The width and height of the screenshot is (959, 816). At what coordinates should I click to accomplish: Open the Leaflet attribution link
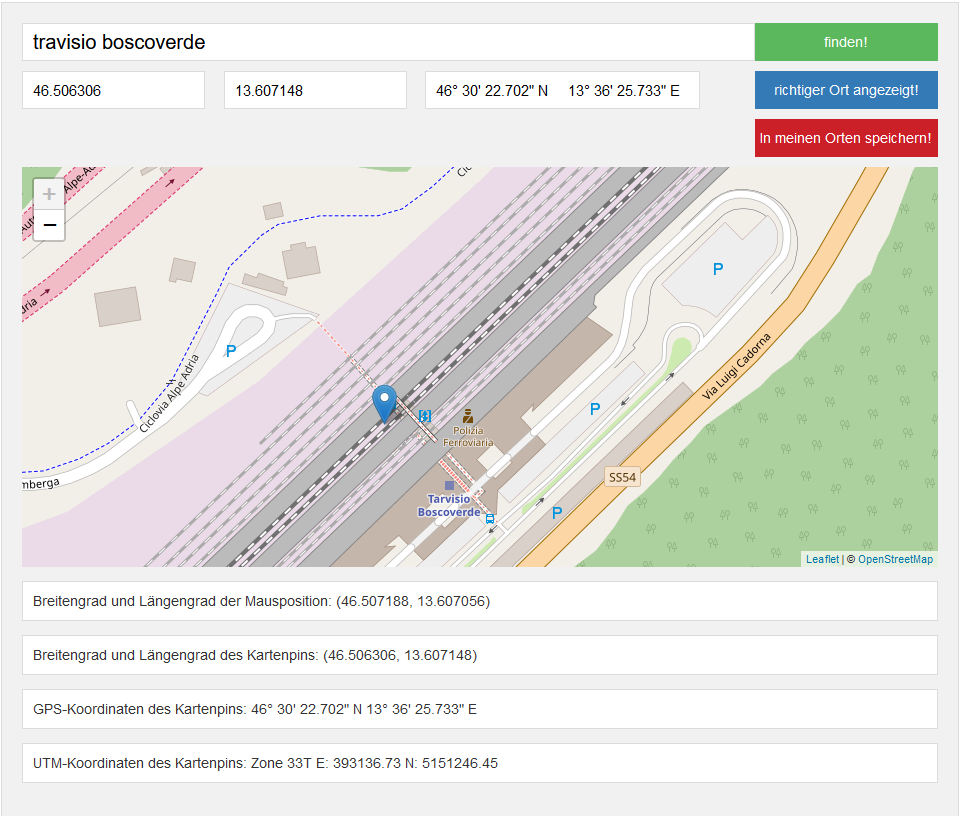pyautogui.click(x=822, y=559)
